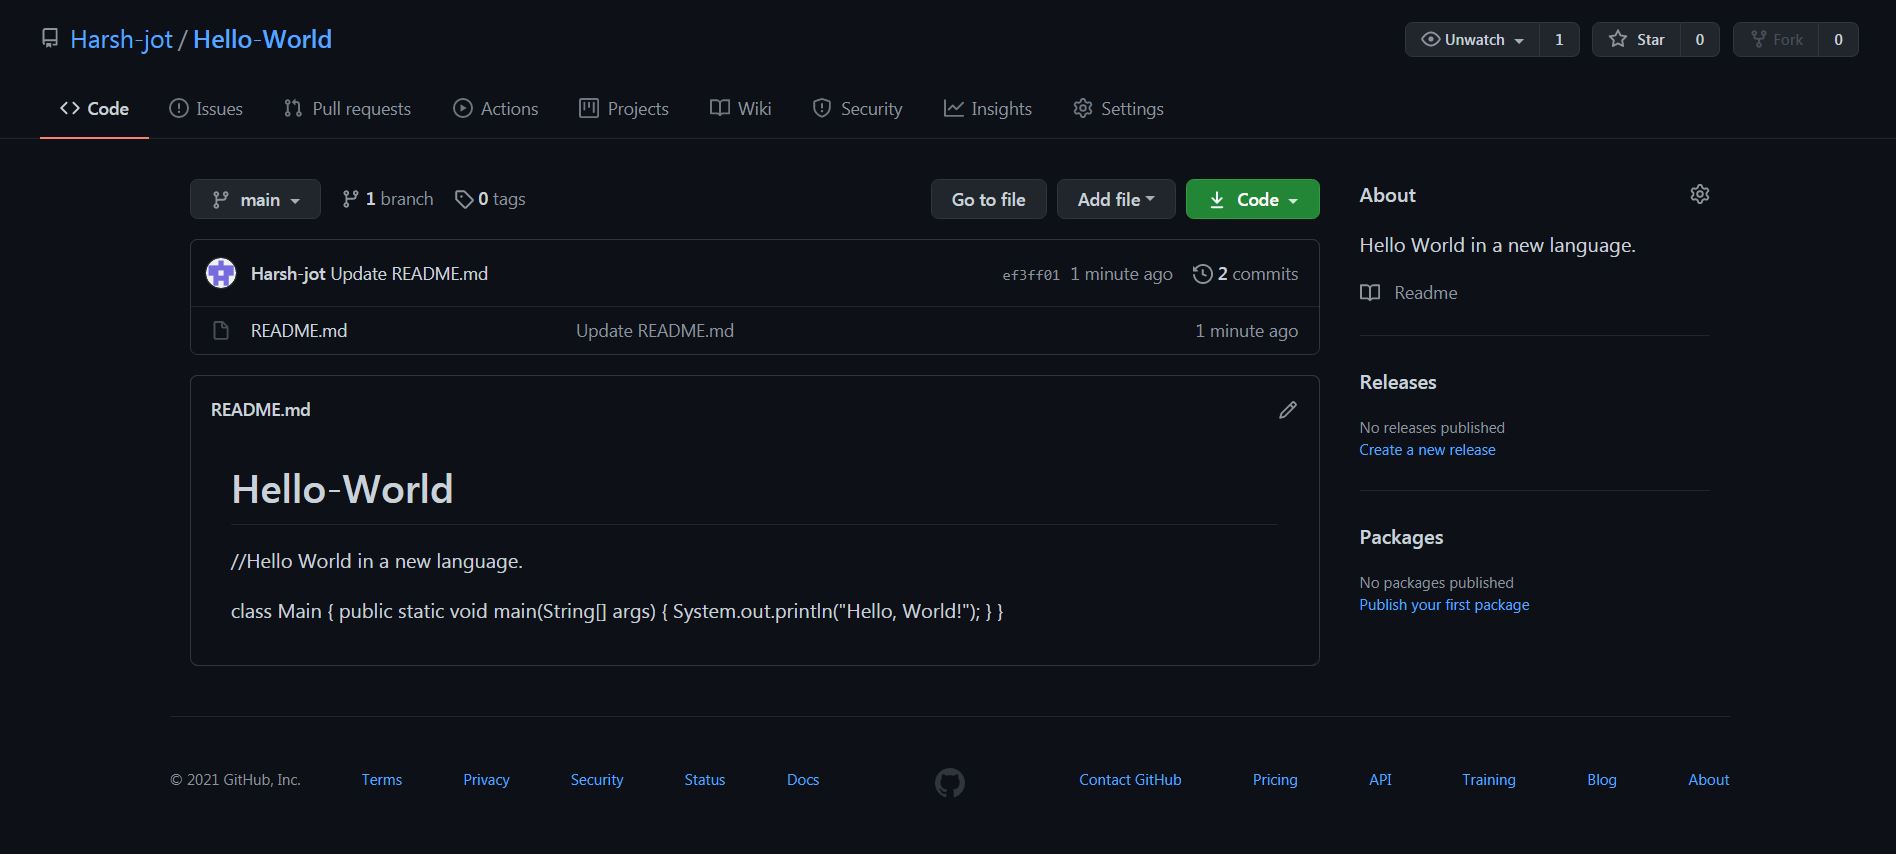Open the Terms footer link
This screenshot has width=1896, height=854.
[382, 780]
